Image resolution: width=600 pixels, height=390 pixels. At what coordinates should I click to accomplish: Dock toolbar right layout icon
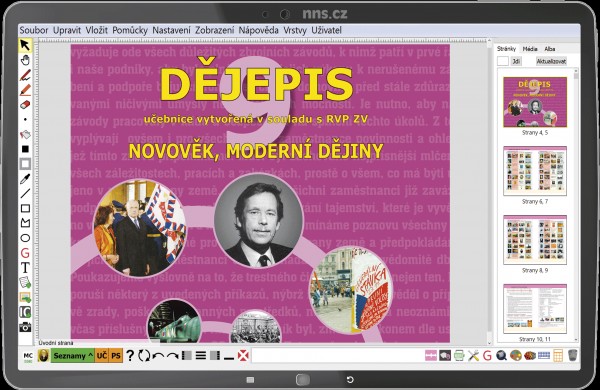(x=215, y=356)
